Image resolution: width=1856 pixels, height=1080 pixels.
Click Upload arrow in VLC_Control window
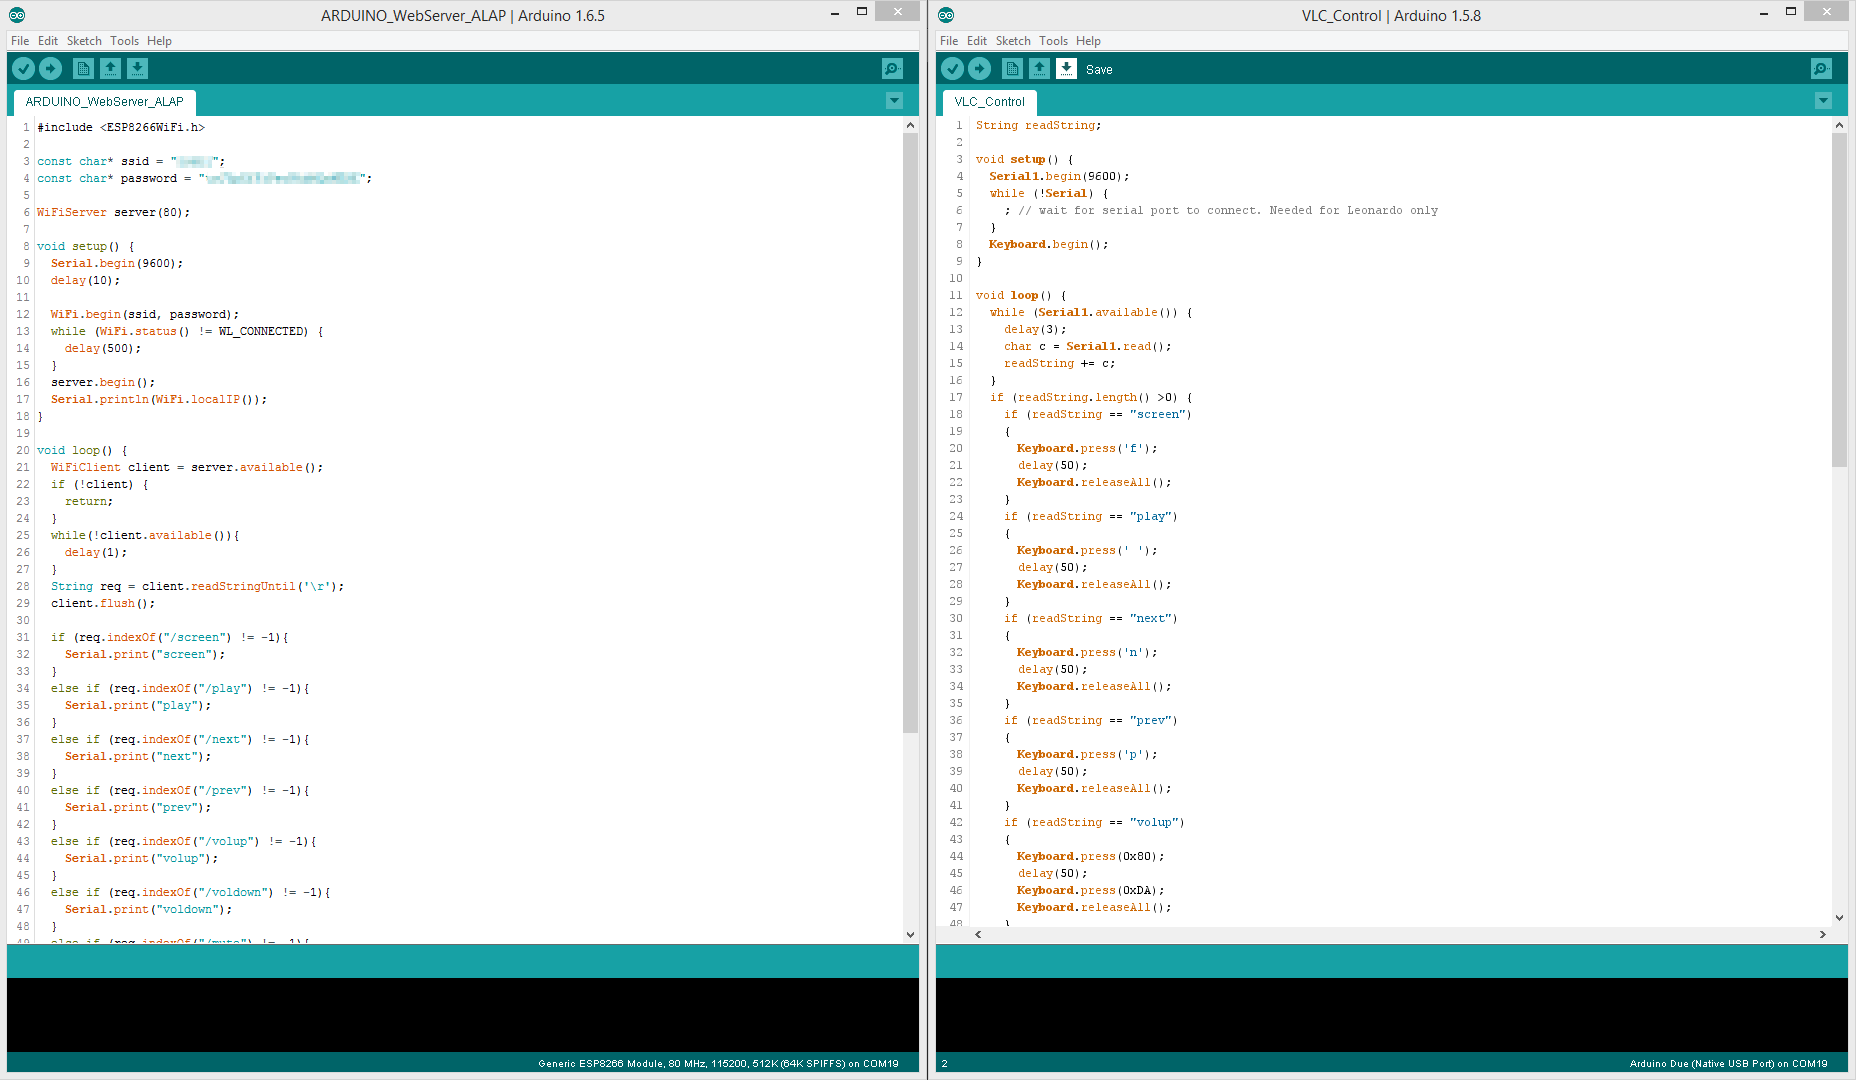click(979, 68)
